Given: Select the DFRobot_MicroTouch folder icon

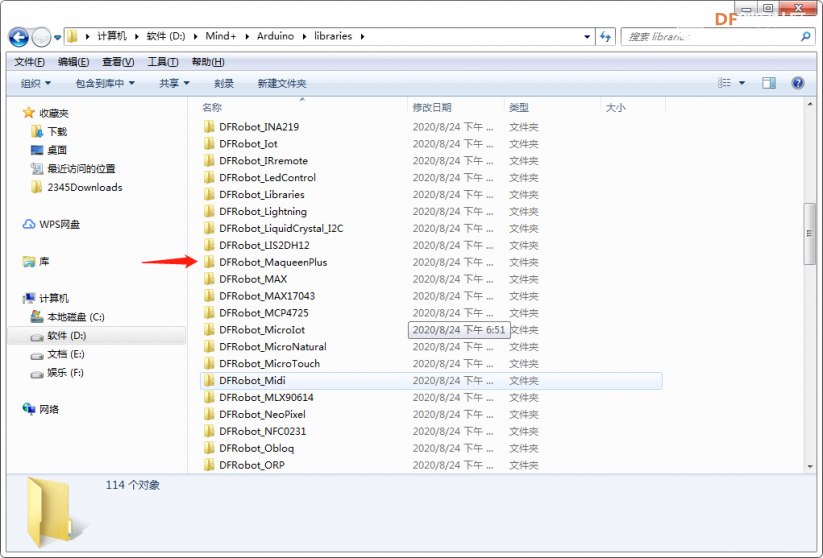Looking at the screenshot, I should 209,363.
